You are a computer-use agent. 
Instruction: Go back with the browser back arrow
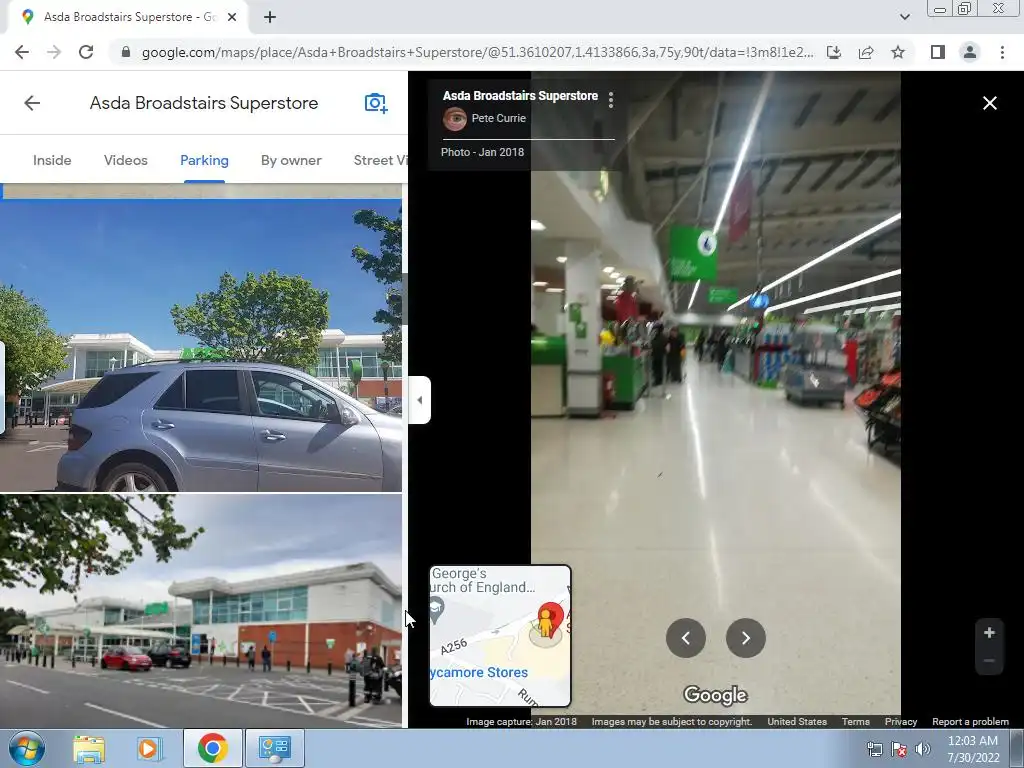coord(22,52)
